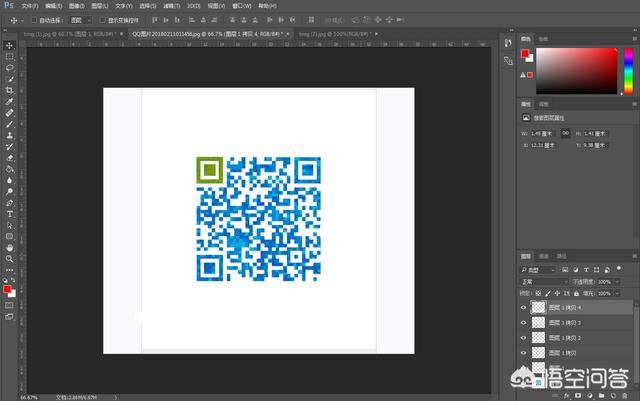Select the Move tool in the toolbox

point(9,45)
